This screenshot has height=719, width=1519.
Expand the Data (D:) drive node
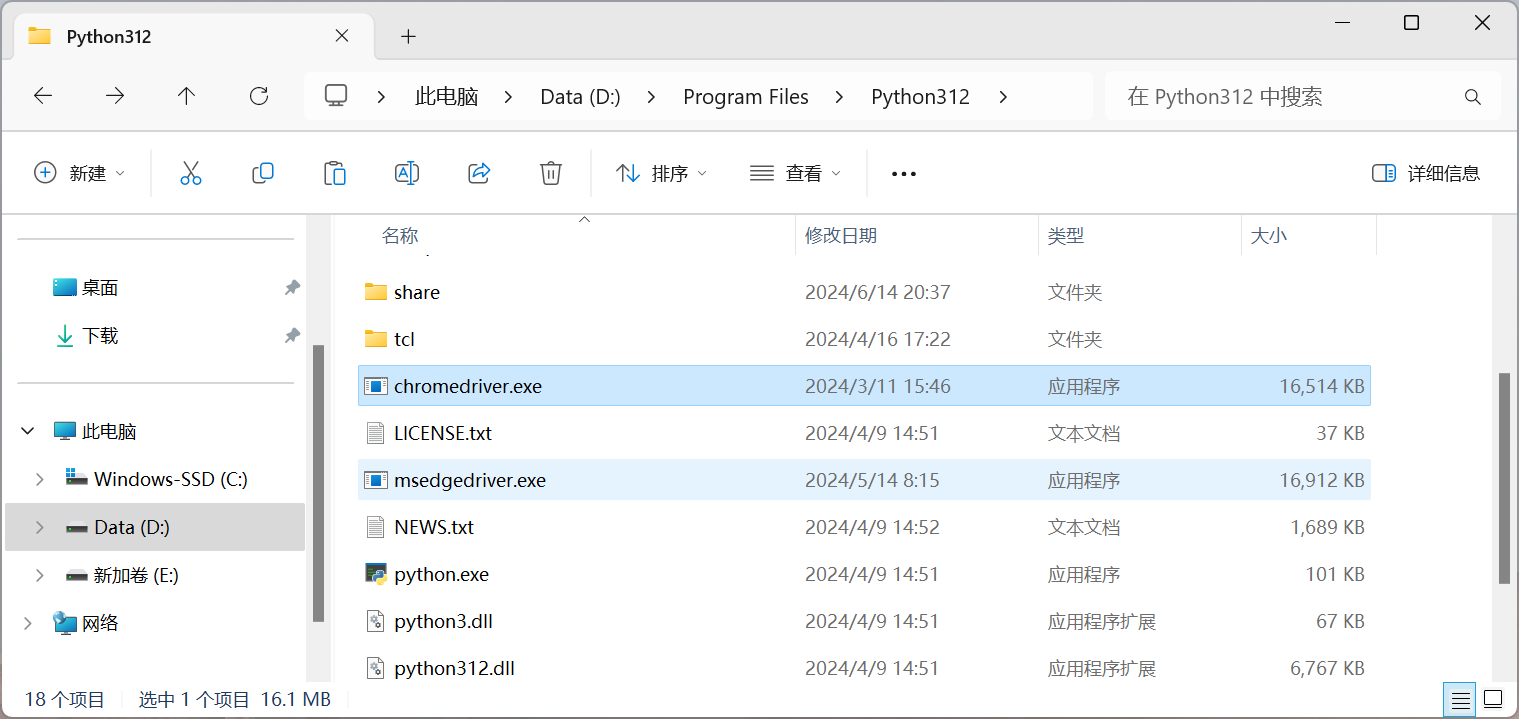click(40, 527)
